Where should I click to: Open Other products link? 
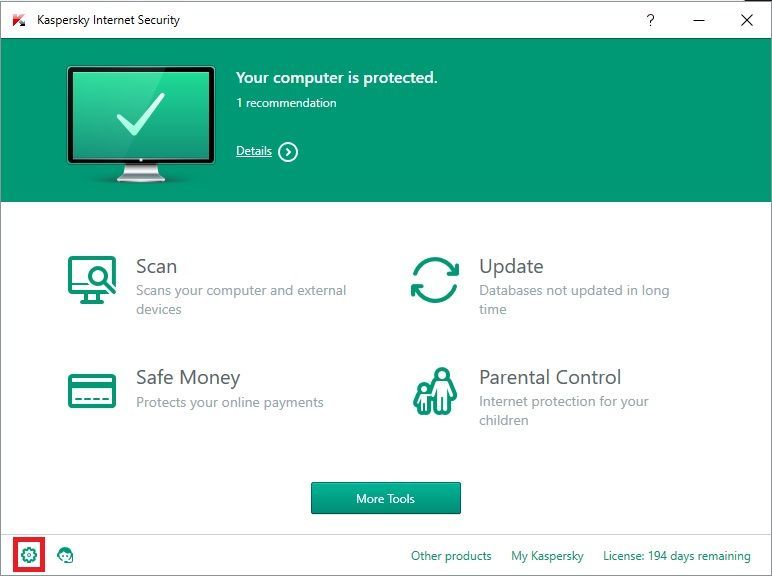[x=451, y=556]
